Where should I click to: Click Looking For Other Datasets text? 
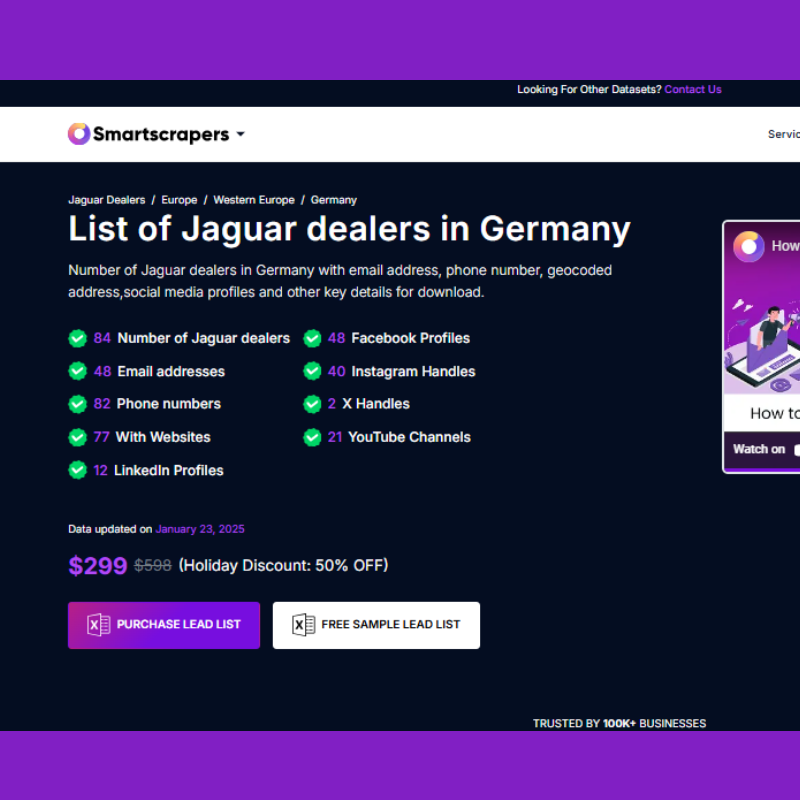(x=589, y=89)
